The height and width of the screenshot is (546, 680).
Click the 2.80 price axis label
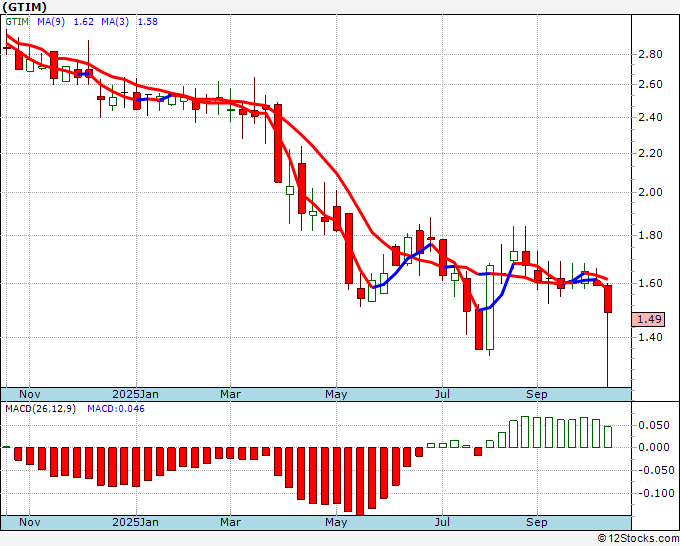(x=651, y=54)
